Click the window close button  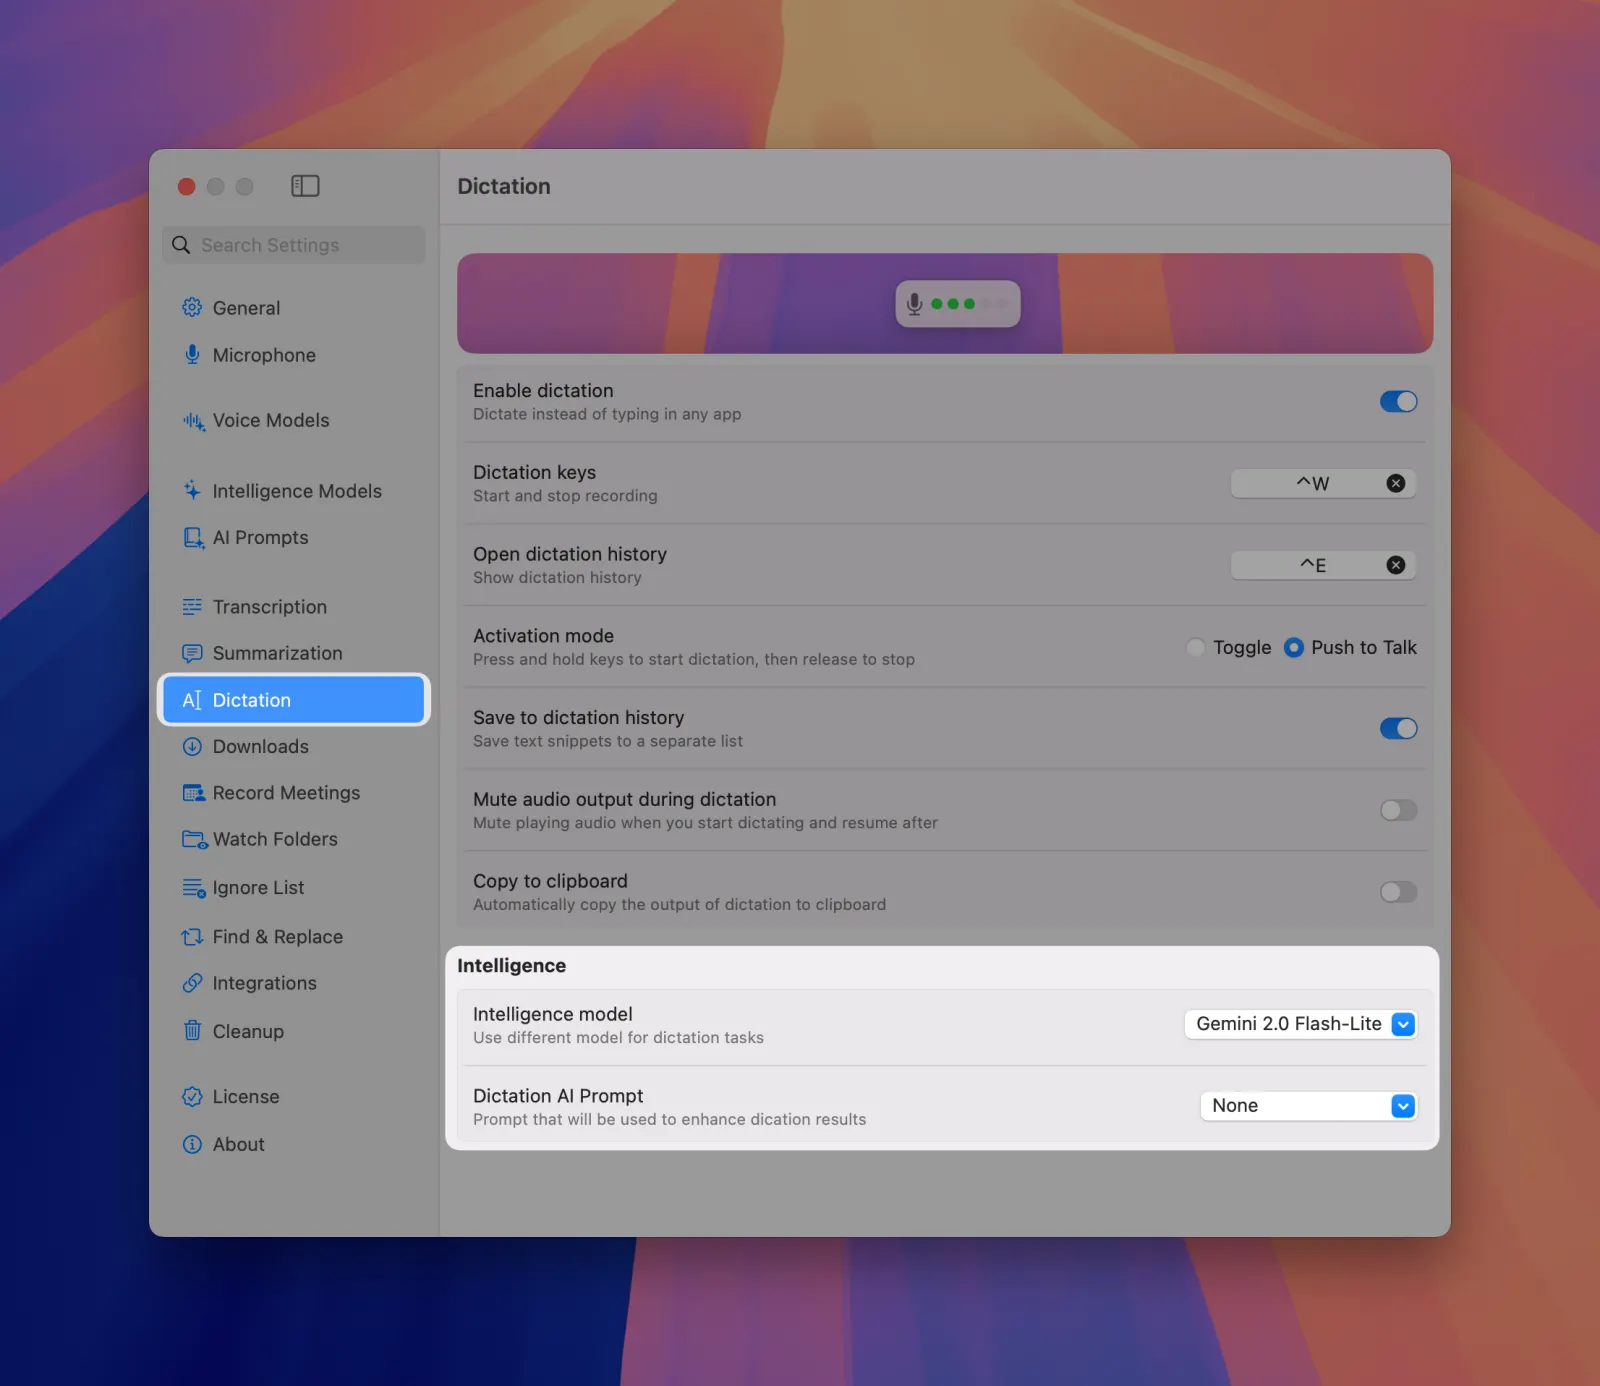point(186,186)
